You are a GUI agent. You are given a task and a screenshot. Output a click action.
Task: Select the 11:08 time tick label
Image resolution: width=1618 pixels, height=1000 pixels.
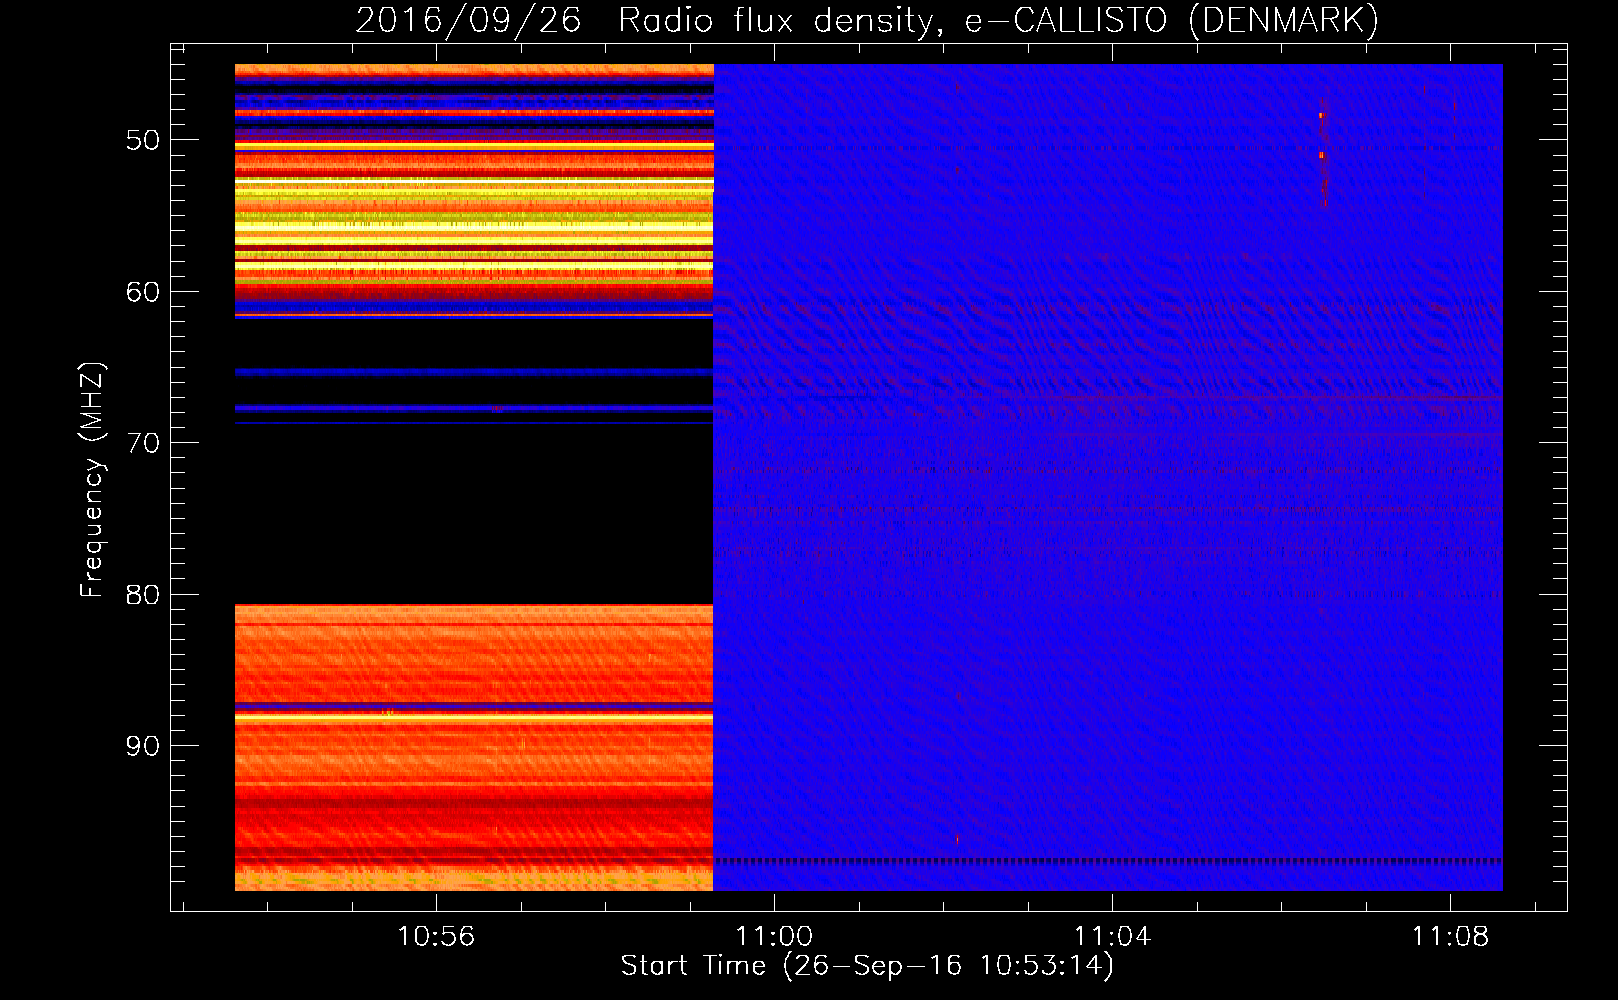(1450, 937)
